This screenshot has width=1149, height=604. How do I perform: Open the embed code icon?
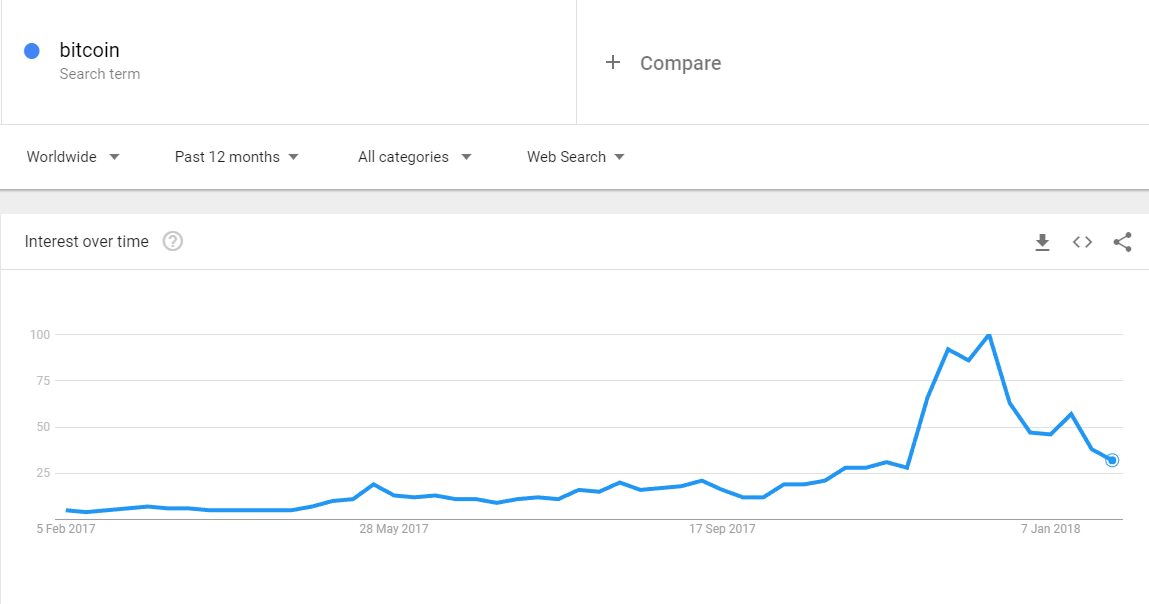click(x=1082, y=242)
